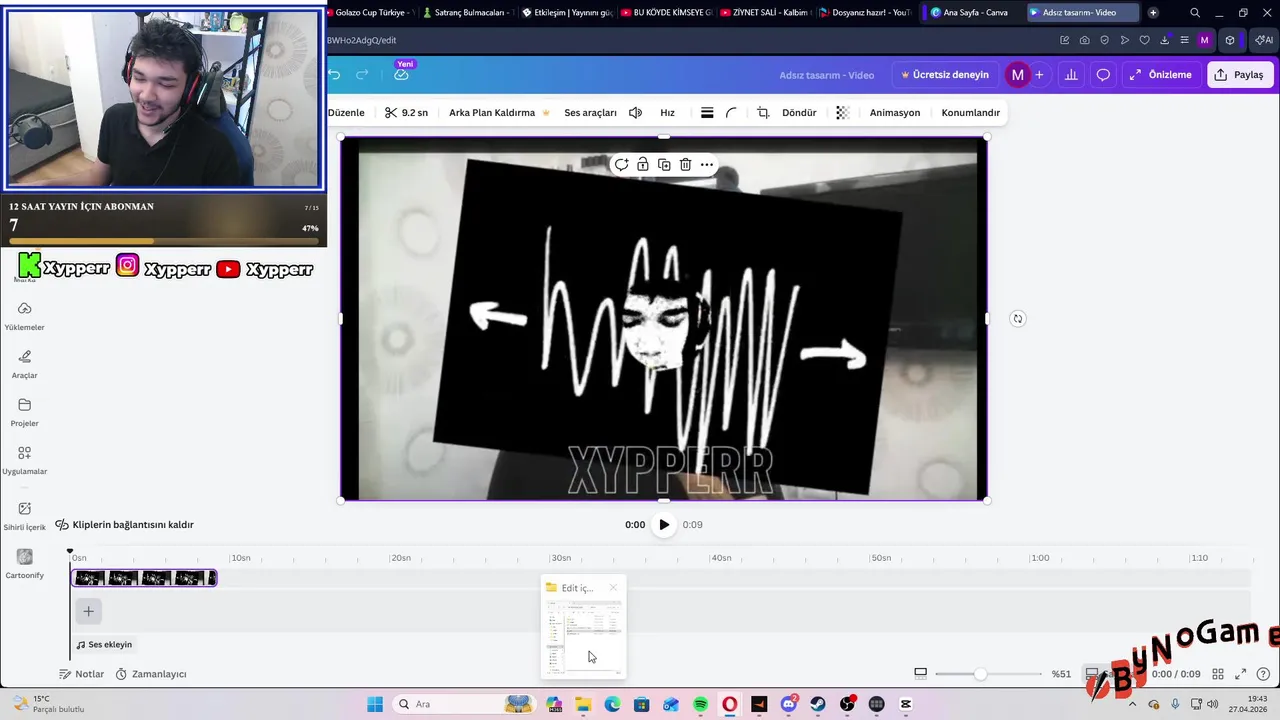This screenshot has height=720, width=1280.
Task: Open the help question mark icon
Action: tap(1263, 674)
